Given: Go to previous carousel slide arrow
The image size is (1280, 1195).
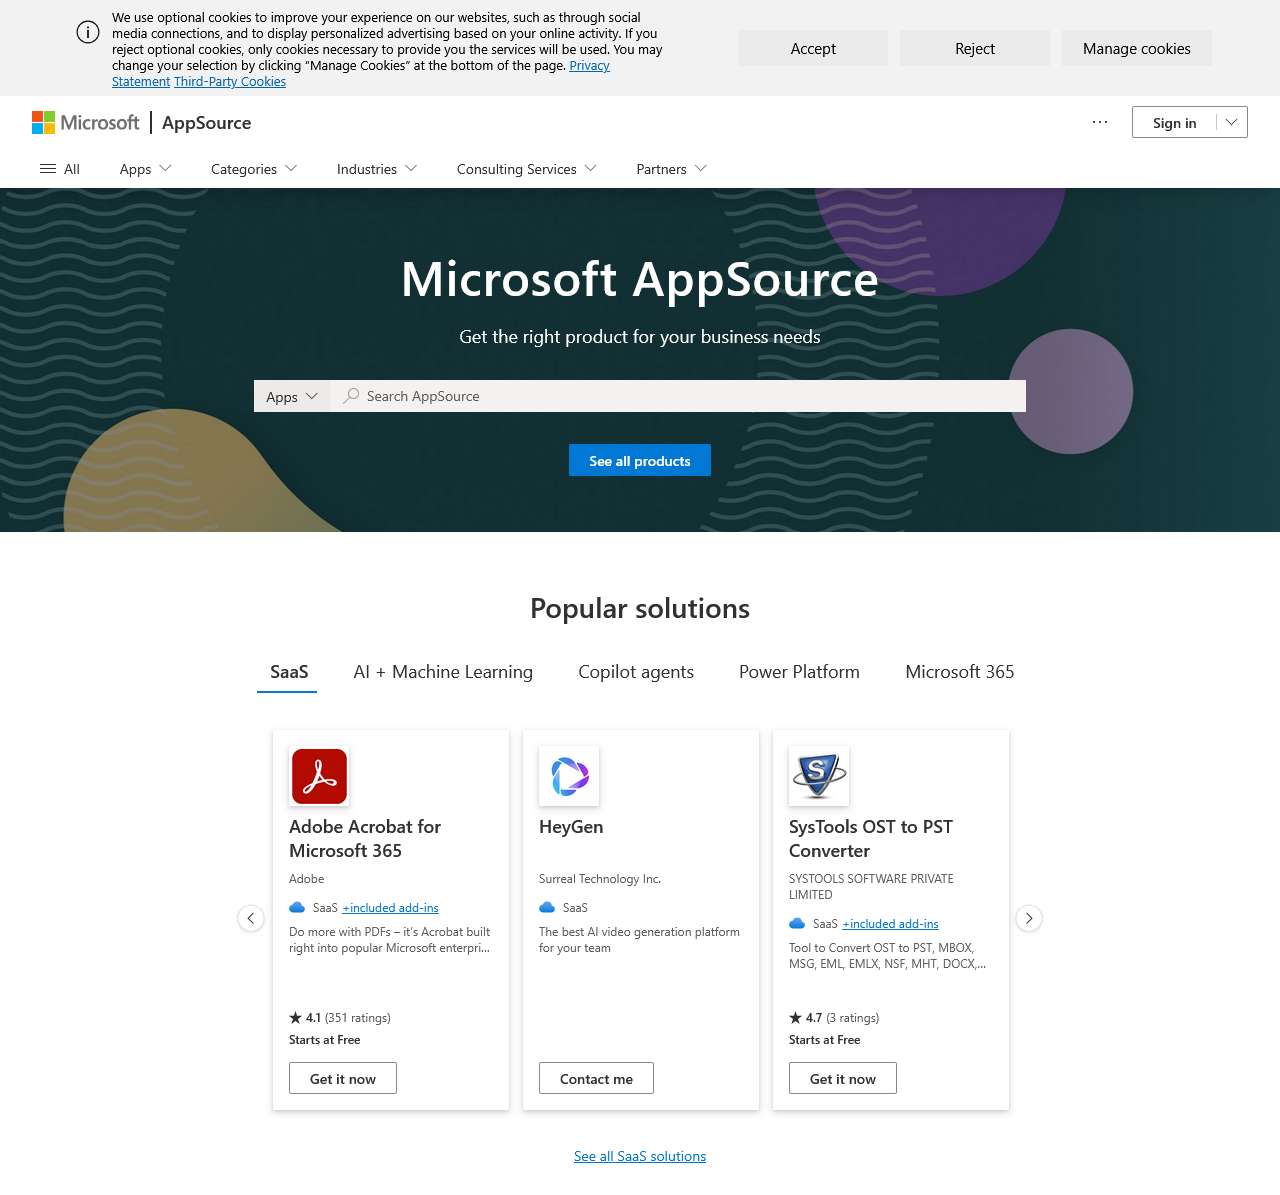Looking at the screenshot, I should [251, 918].
